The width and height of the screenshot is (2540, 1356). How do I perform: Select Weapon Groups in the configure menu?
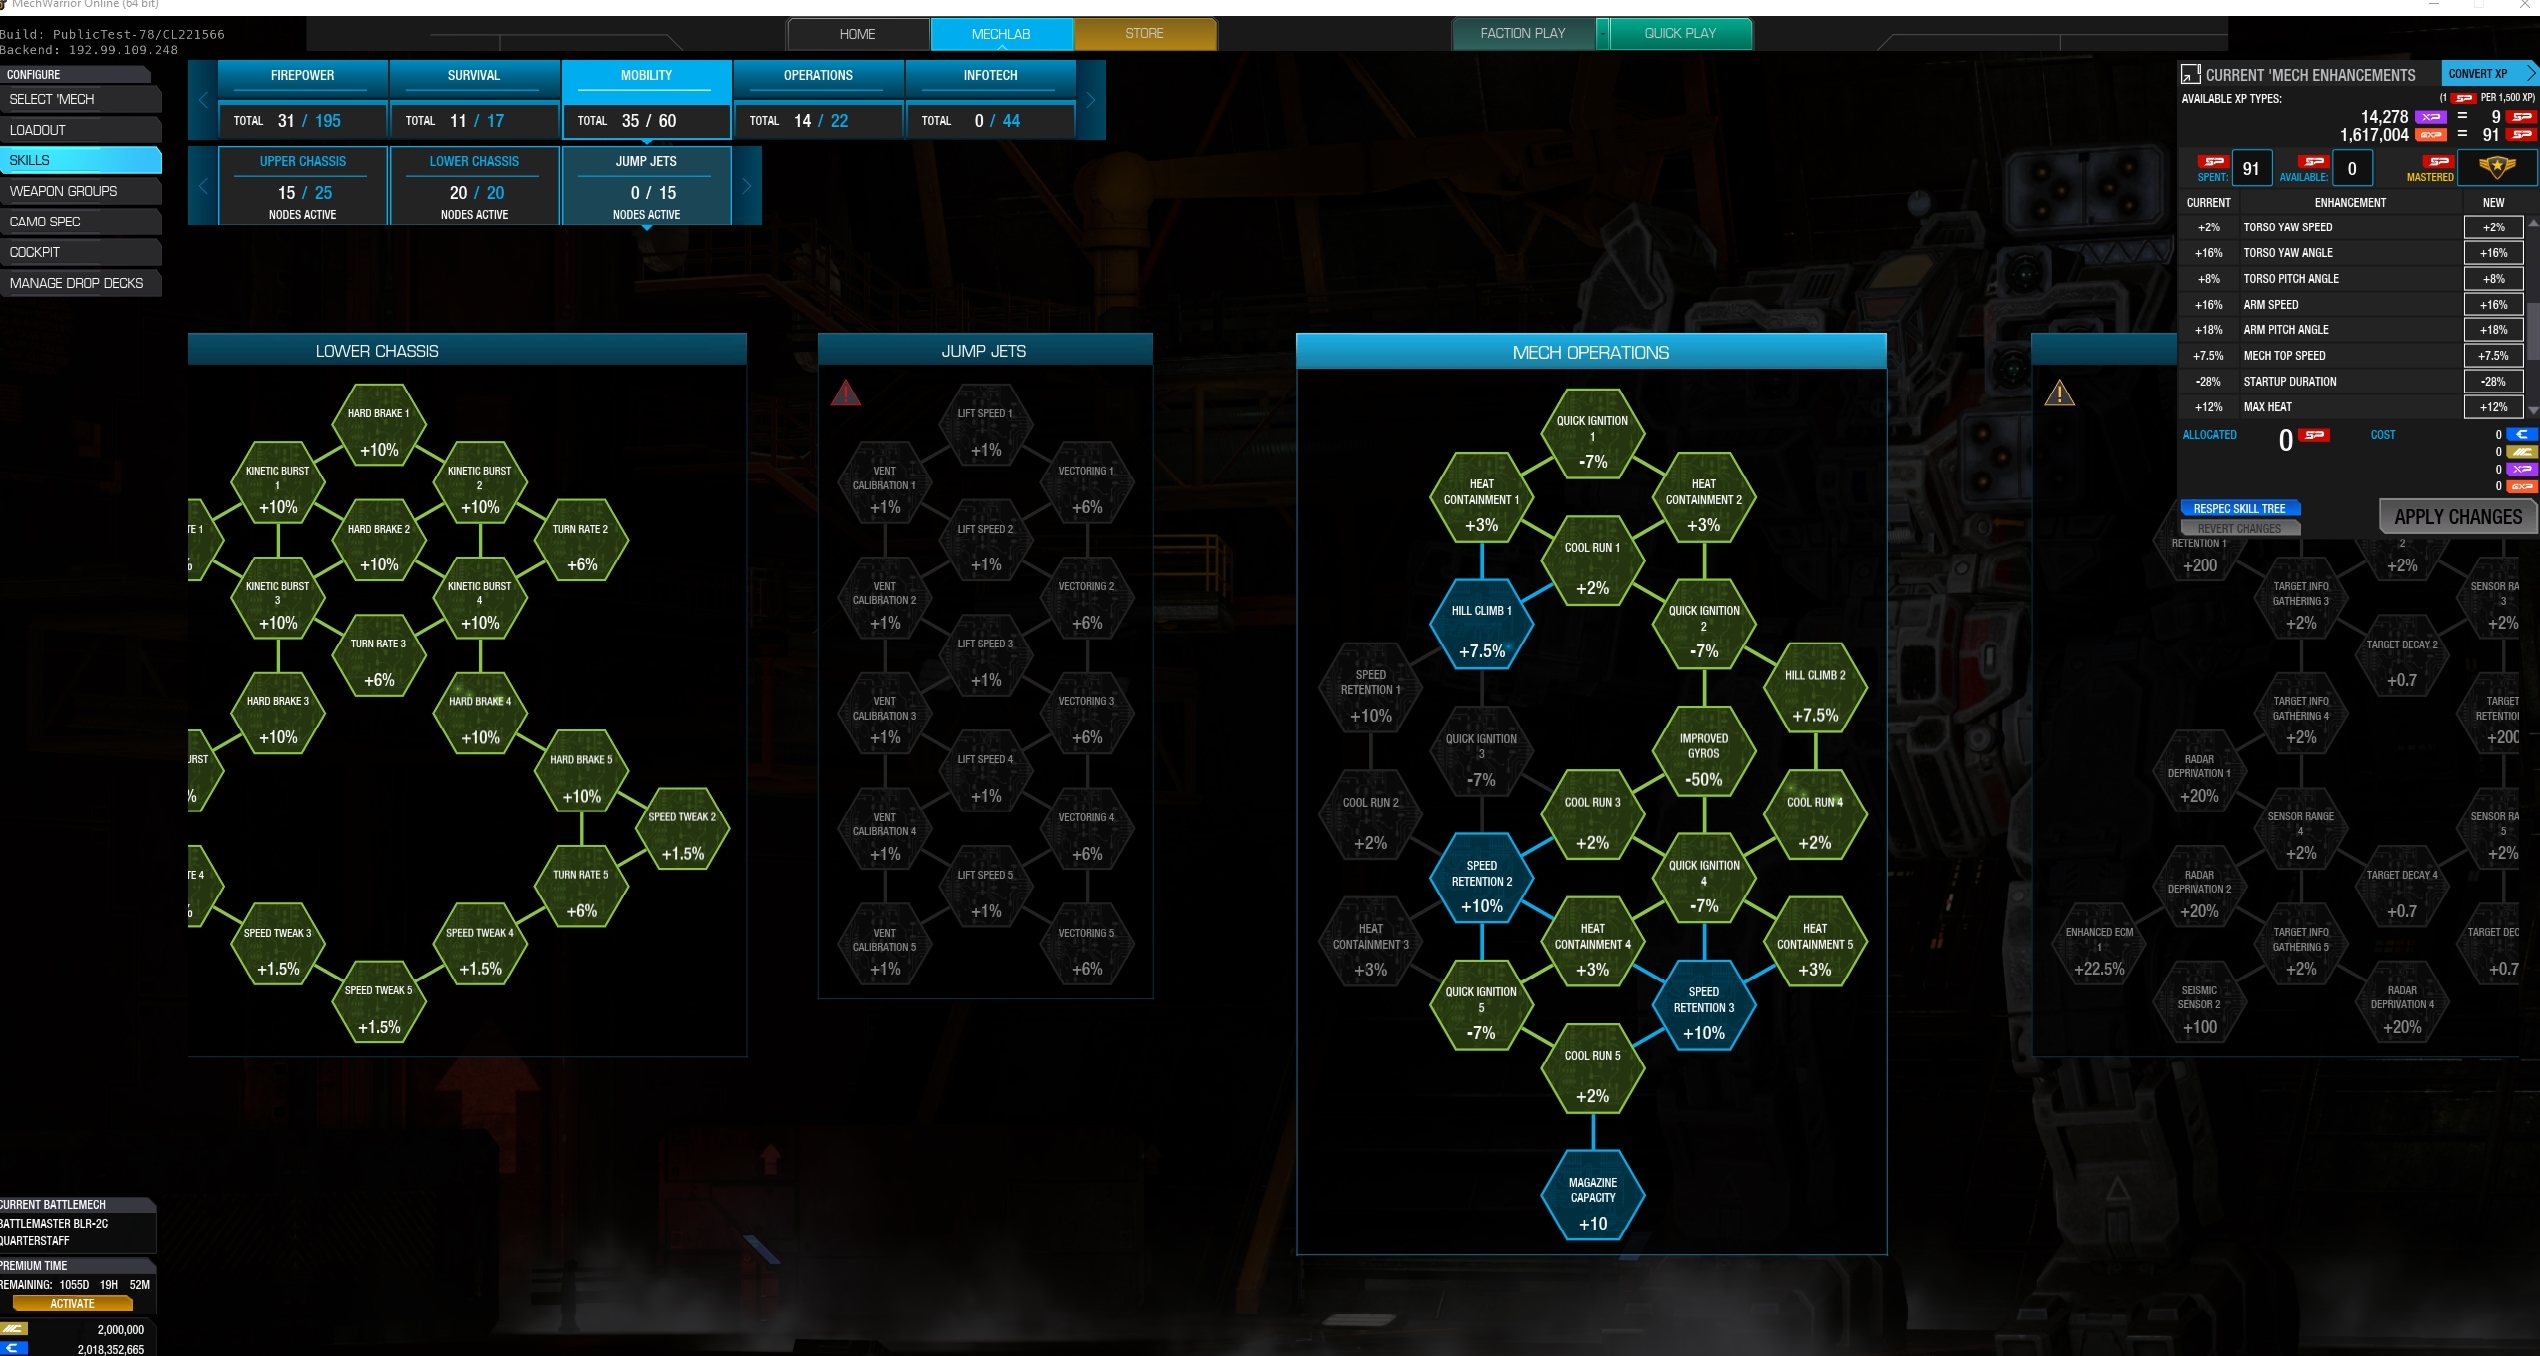pos(64,191)
